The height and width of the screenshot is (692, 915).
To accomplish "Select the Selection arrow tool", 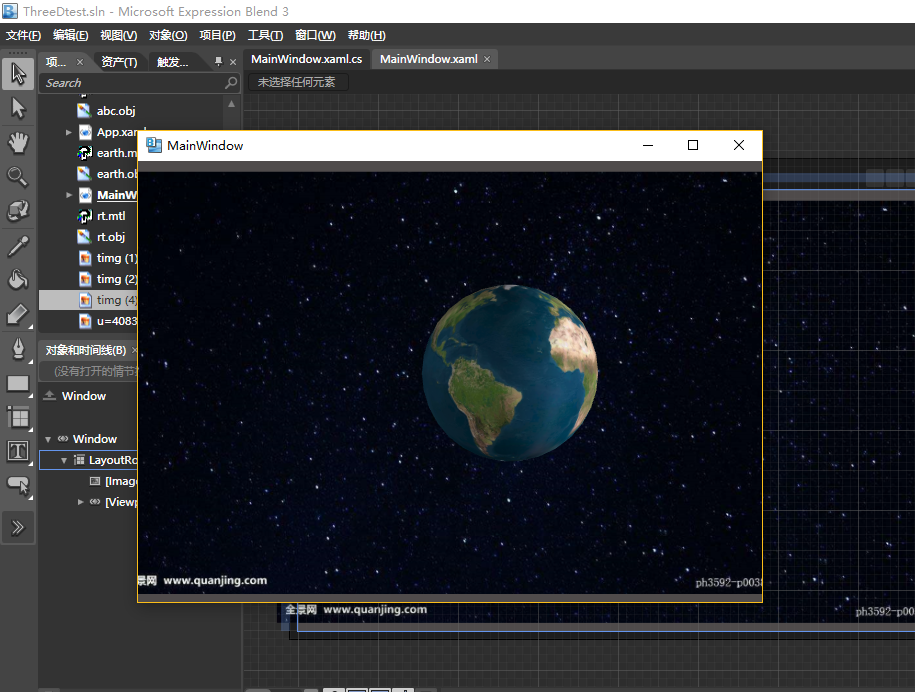I will [18, 74].
